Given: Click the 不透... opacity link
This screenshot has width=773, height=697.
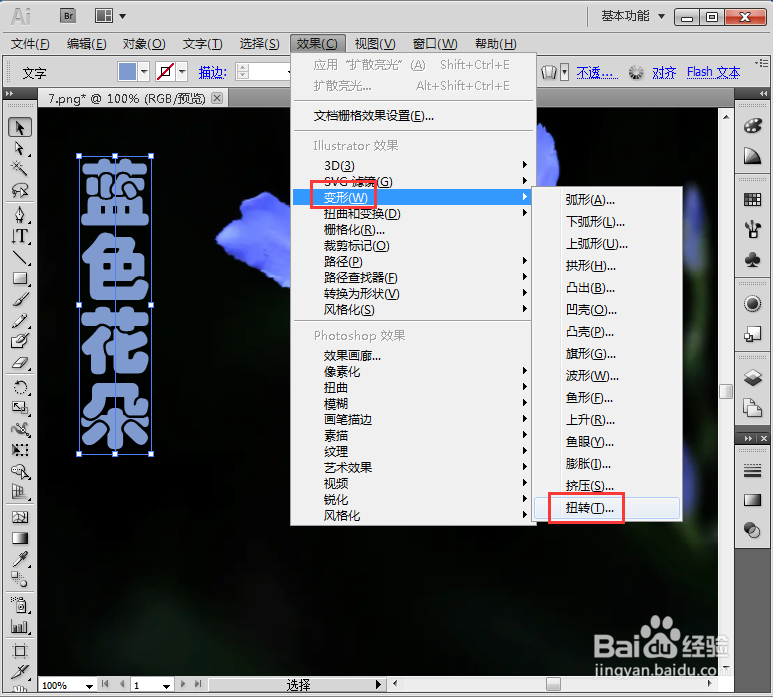Looking at the screenshot, I should click(597, 72).
